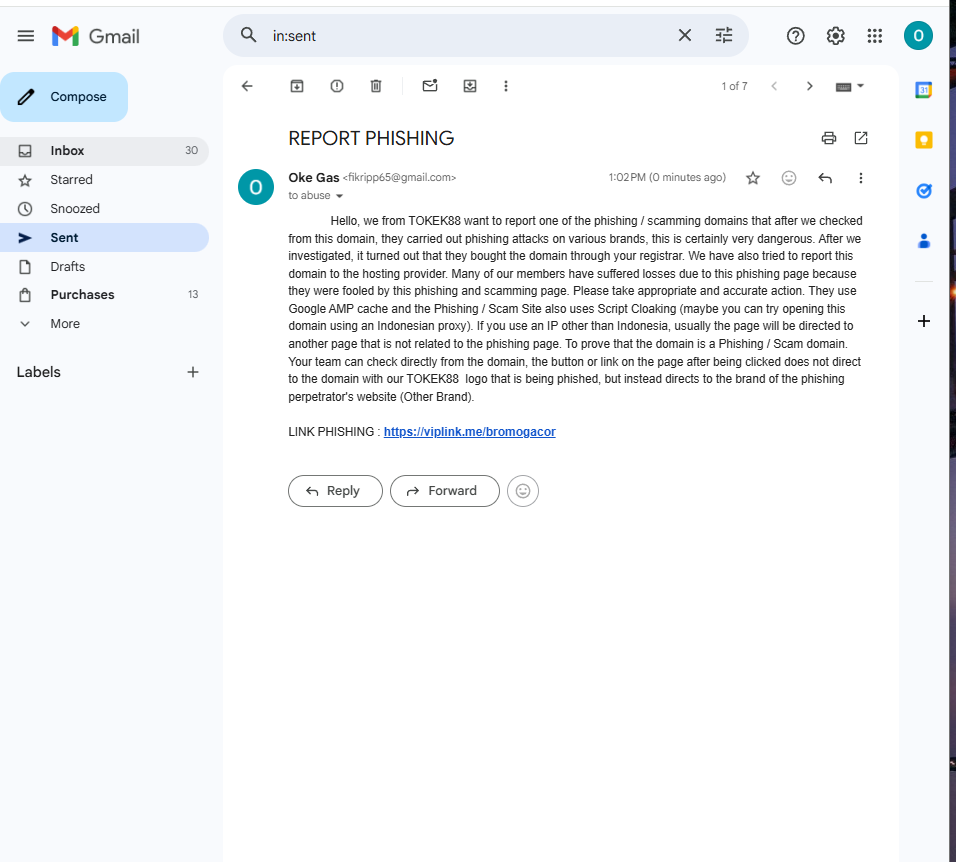Image resolution: width=956 pixels, height=862 pixels.
Task: Show search options filter icon
Action: coord(724,35)
